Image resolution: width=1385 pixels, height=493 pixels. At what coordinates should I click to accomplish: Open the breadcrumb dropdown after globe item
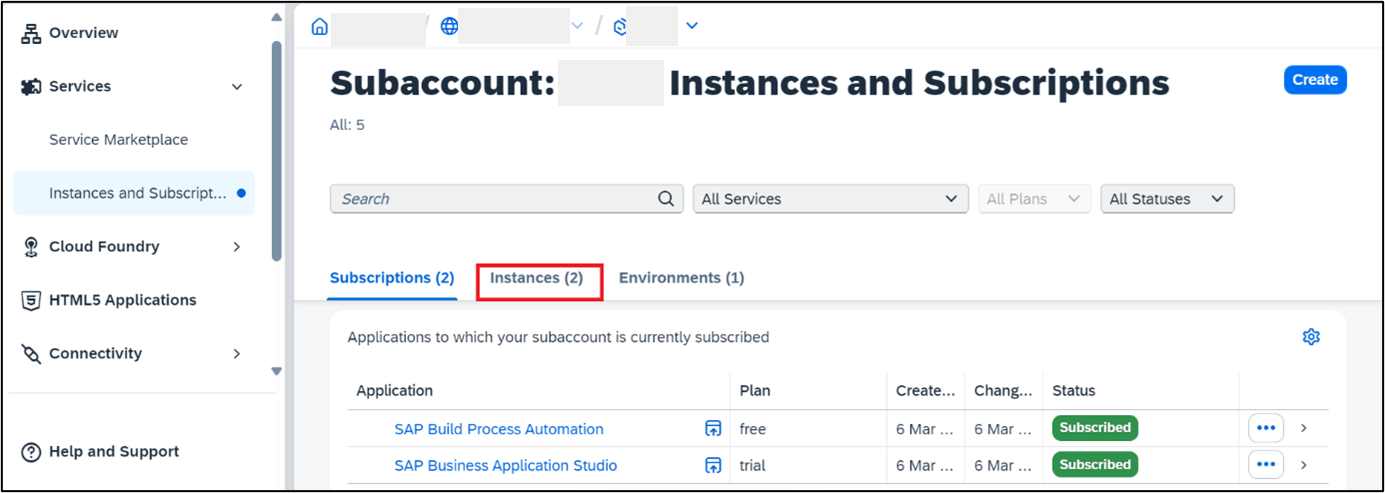click(577, 26)
